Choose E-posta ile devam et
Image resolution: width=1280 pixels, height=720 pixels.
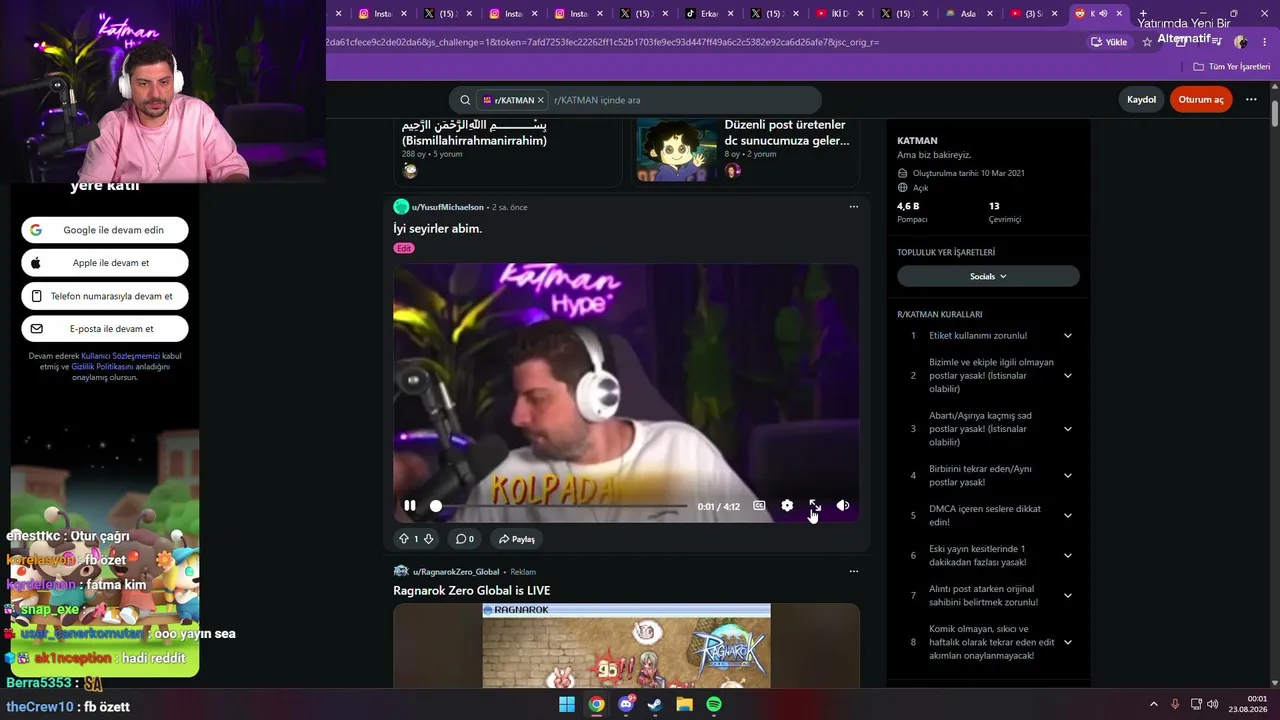[x=105, y=329]
